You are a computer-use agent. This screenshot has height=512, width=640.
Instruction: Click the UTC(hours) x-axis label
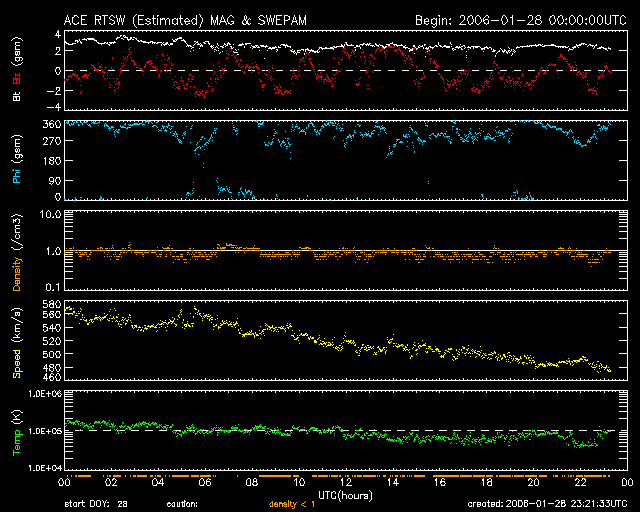343,495
